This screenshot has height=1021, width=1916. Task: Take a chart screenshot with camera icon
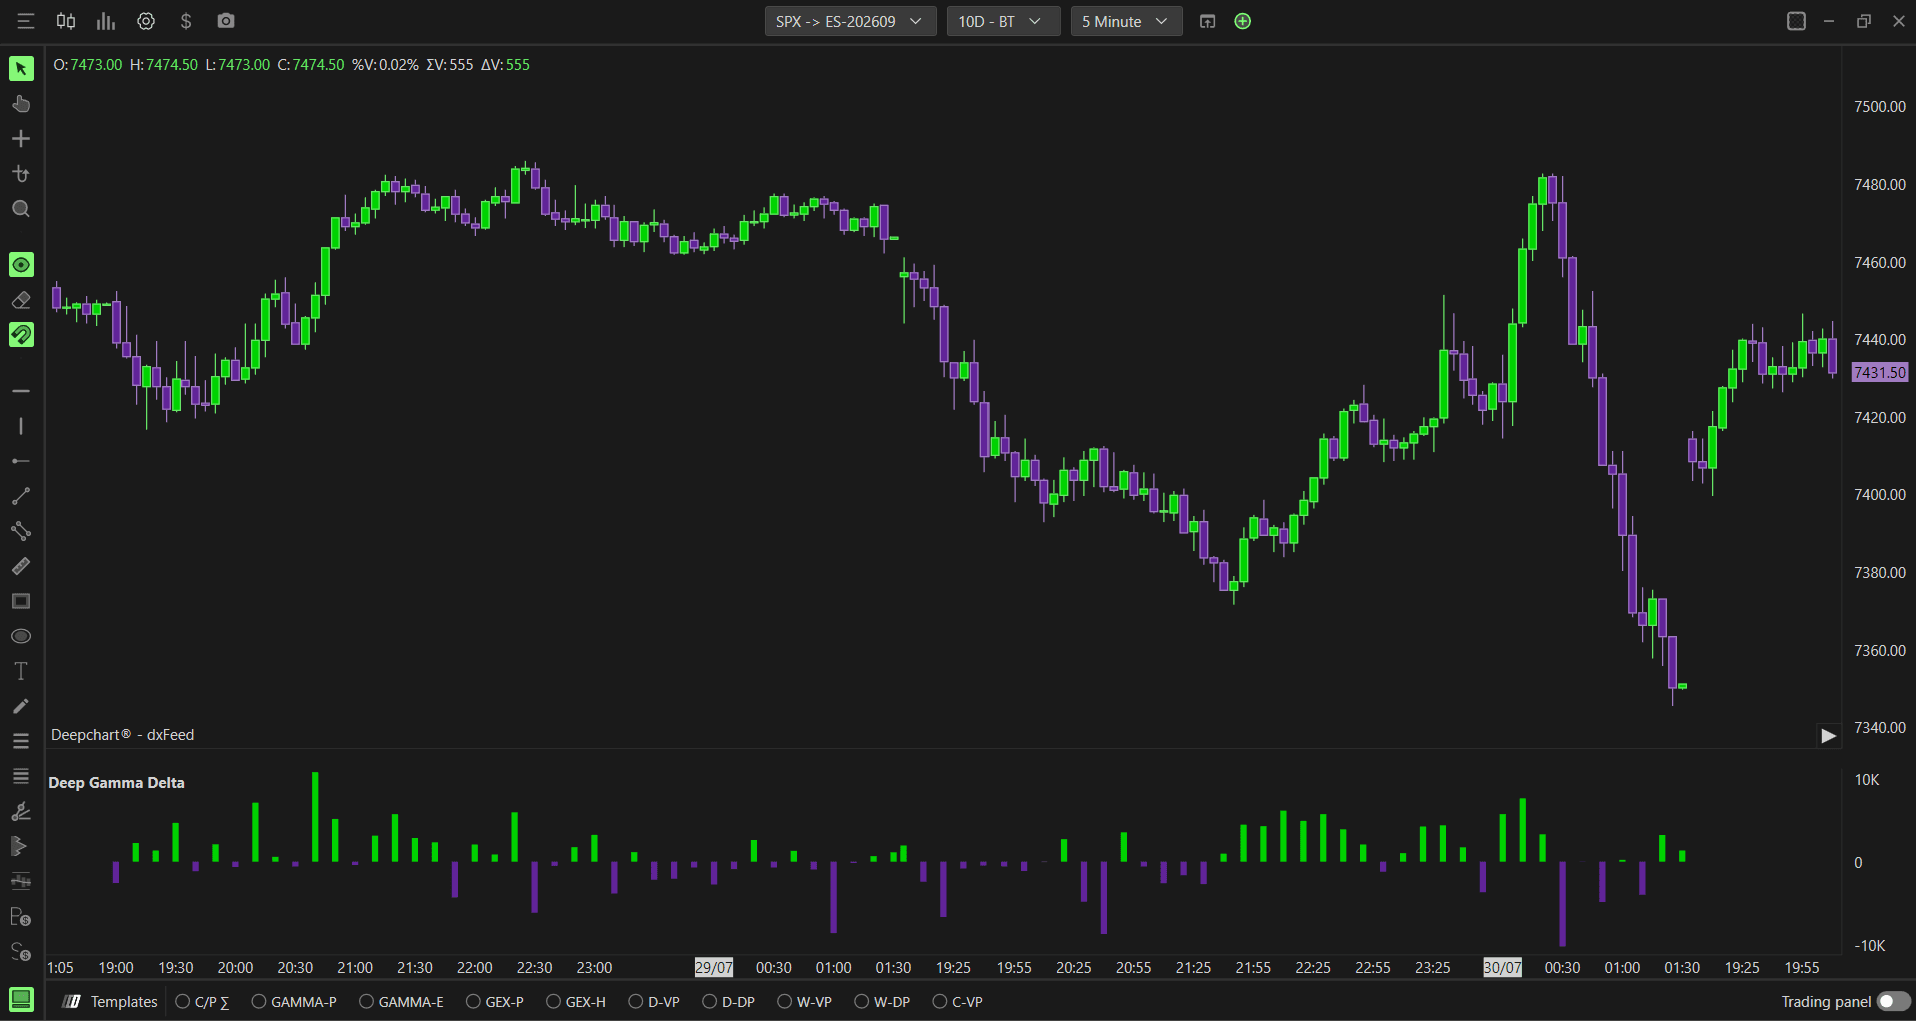(226, 21)
